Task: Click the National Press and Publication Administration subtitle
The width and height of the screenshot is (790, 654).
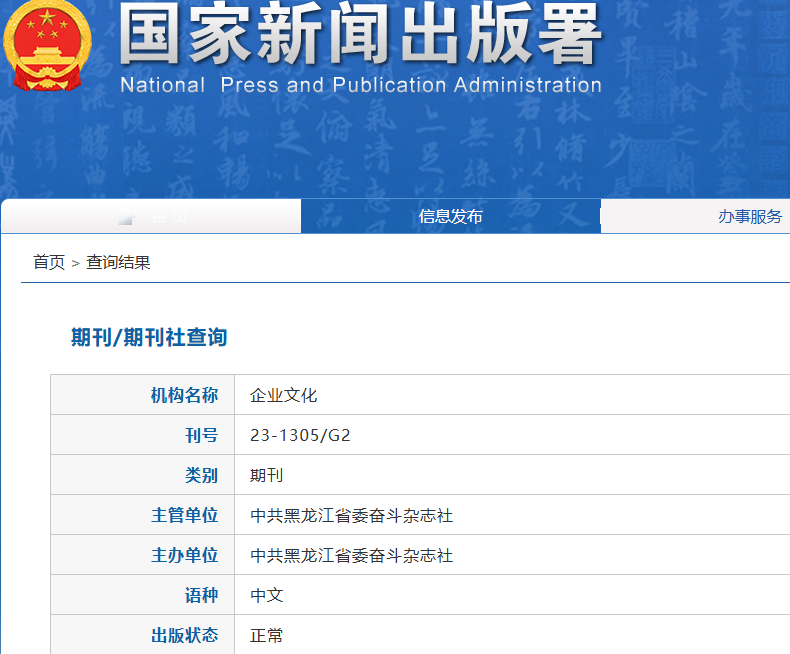Action: pos(361,85)
